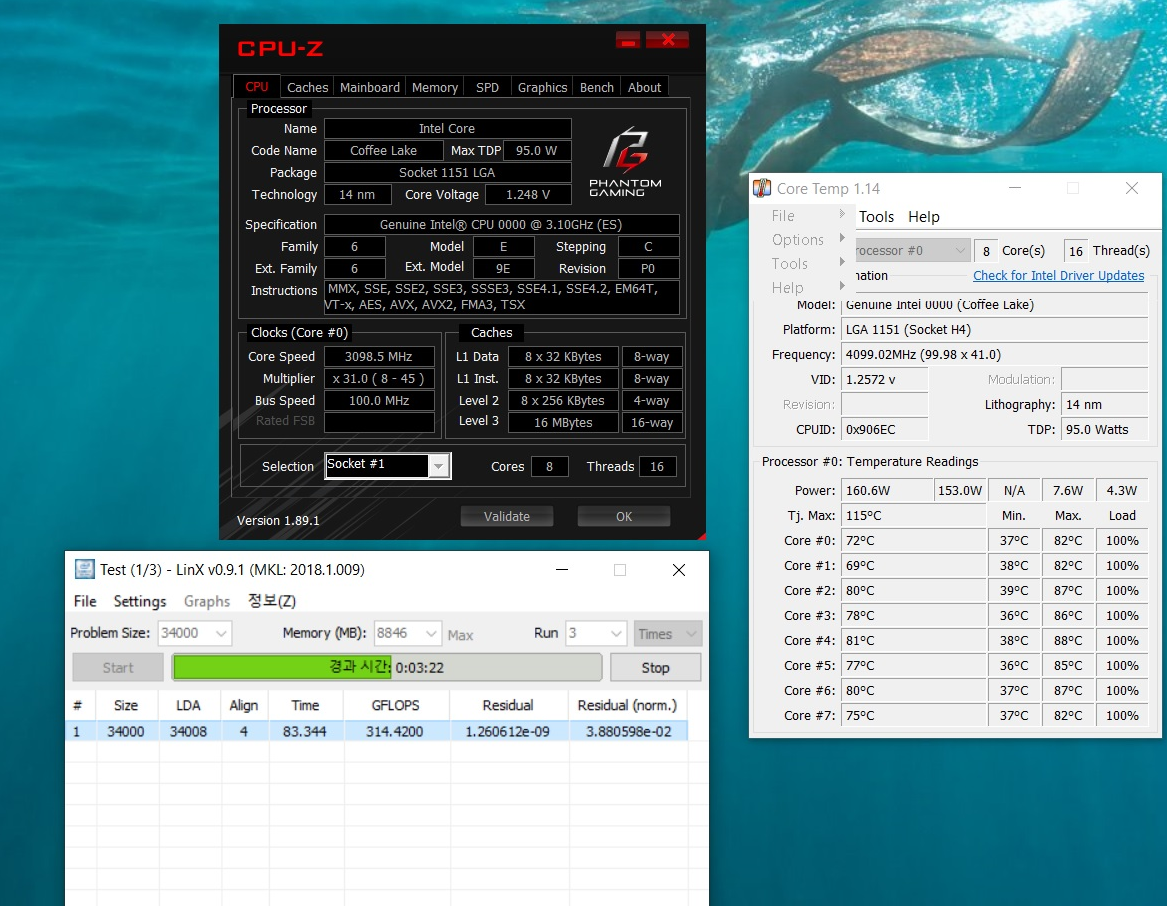This screenshot has height=906, width=1167.
Task: Click the Residual (norm.) column header
Action: click(627, 705)
